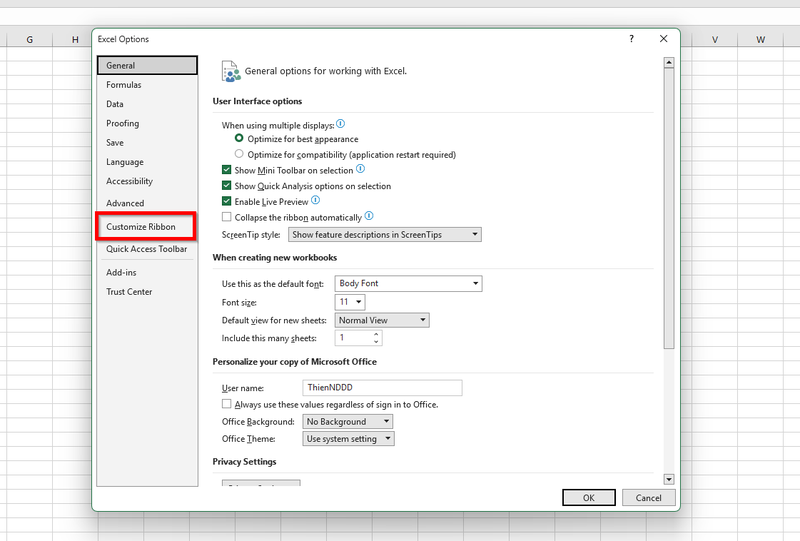This screenshot has width=800, height=541.
Task: Select column H header in Excel
Action: [x=75, y=39]
